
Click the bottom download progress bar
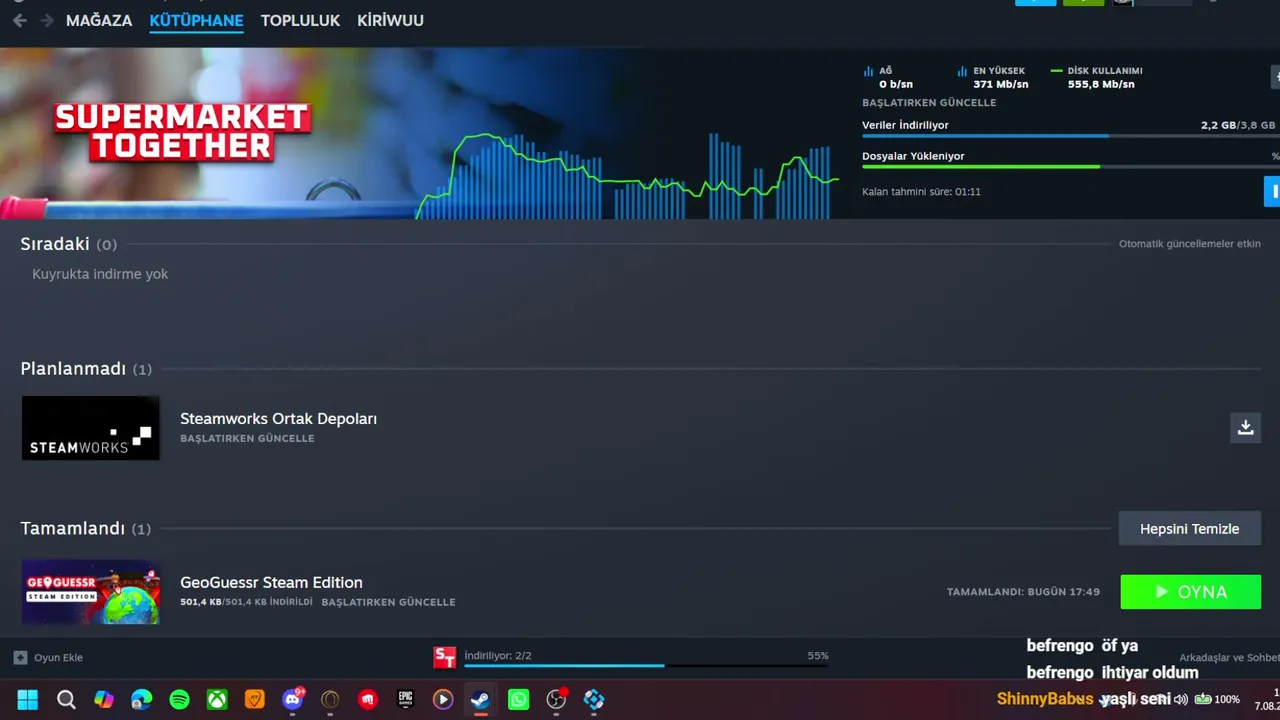(x=646, y=665)
